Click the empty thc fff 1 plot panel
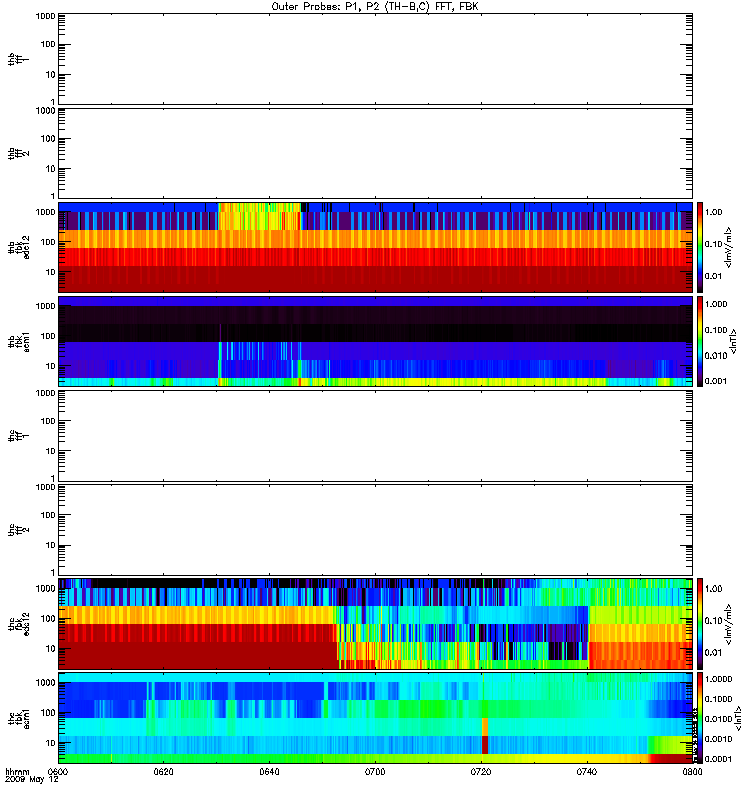Screen dimensions: 750x800 tap(375, 436)
